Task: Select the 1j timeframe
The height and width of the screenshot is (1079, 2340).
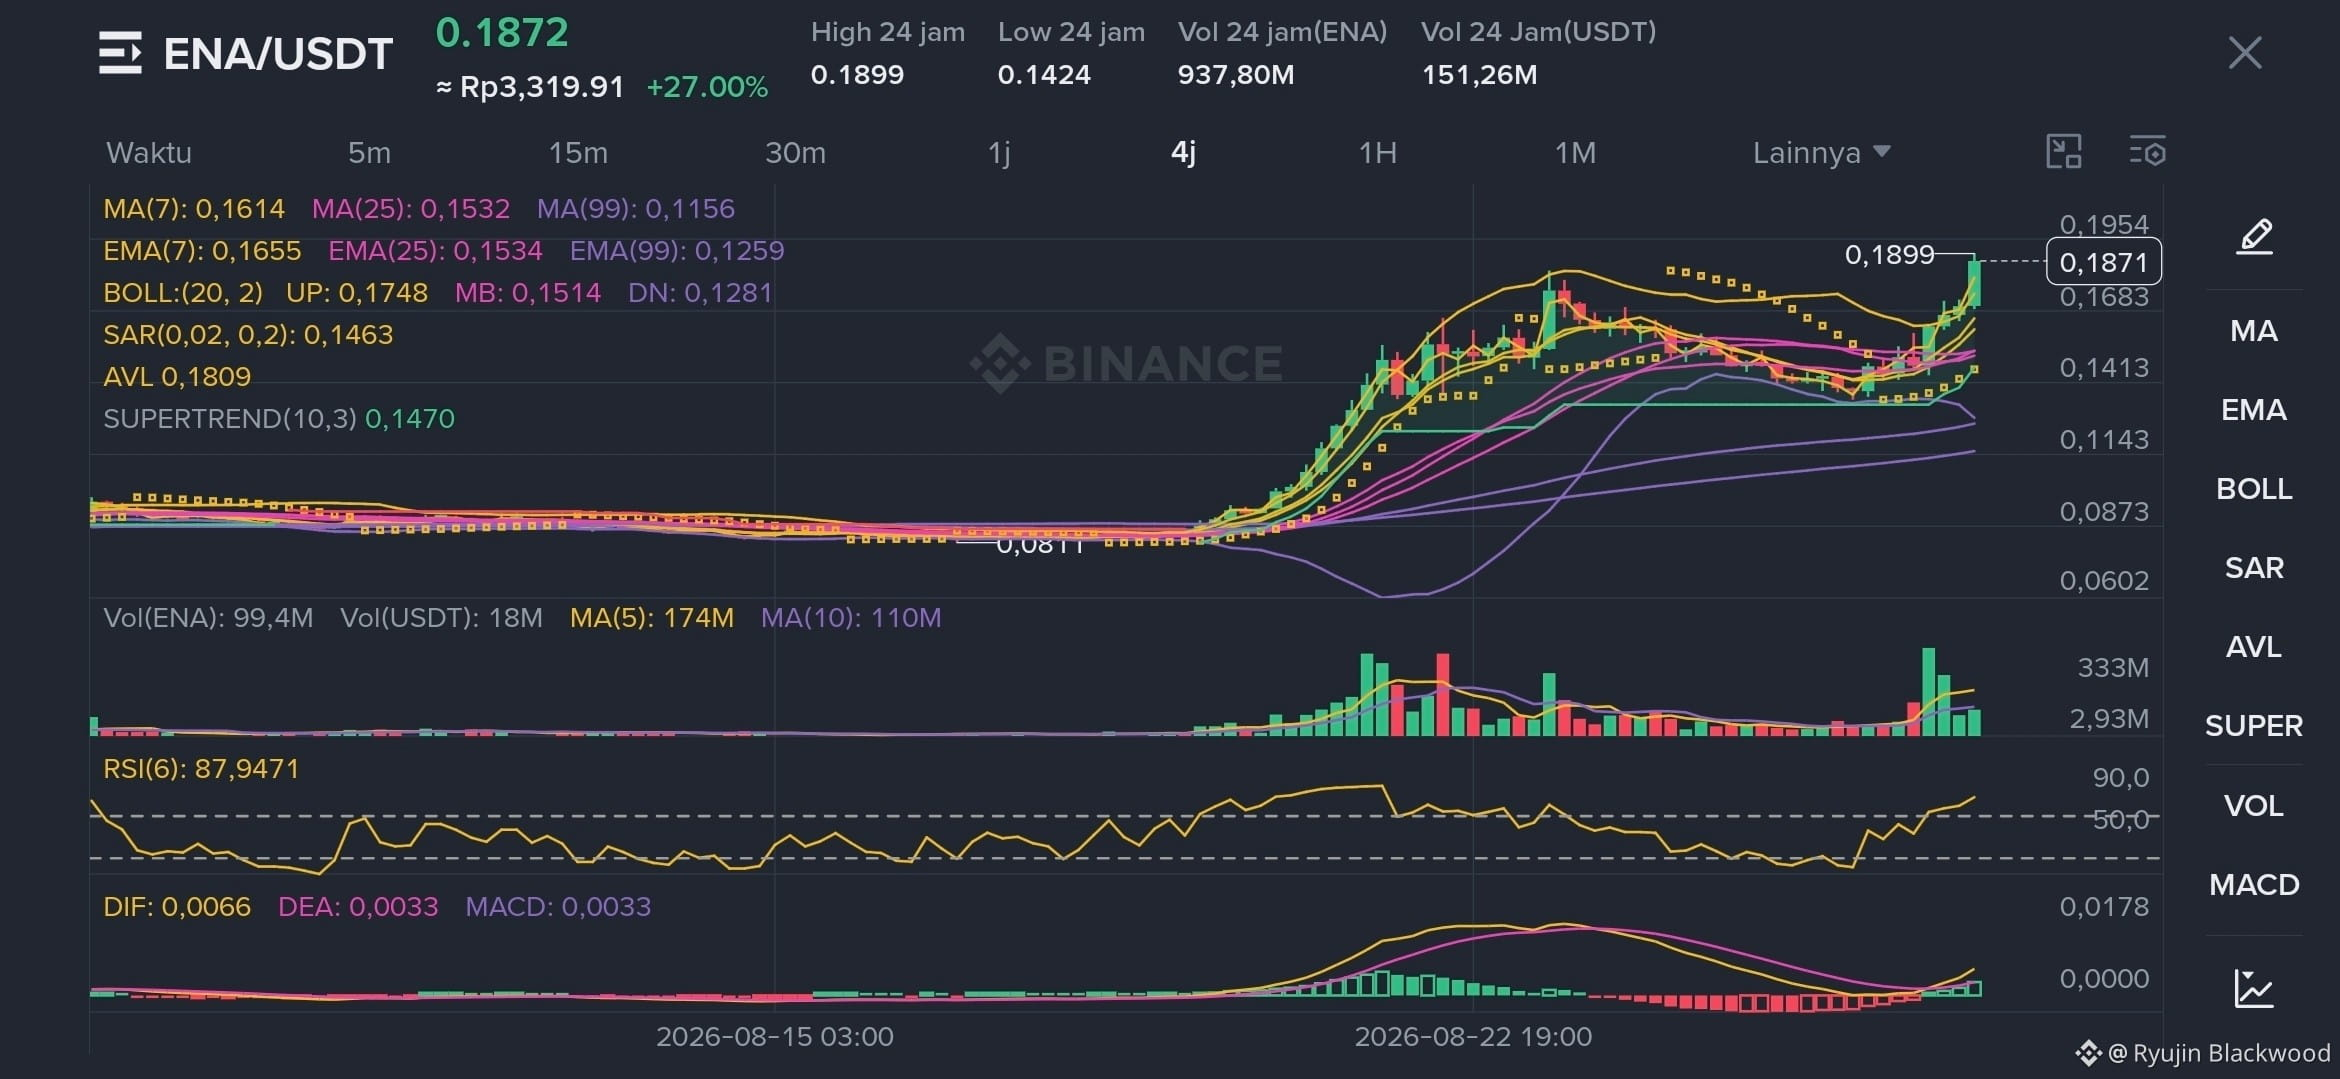Action: point(999,153)
